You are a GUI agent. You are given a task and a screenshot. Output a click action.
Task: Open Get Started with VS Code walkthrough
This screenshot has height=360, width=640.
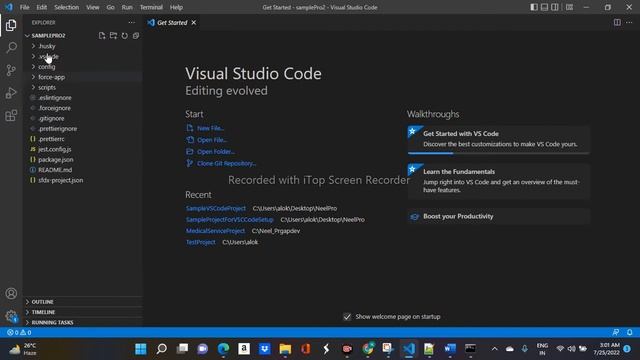[x=498, y=140]
